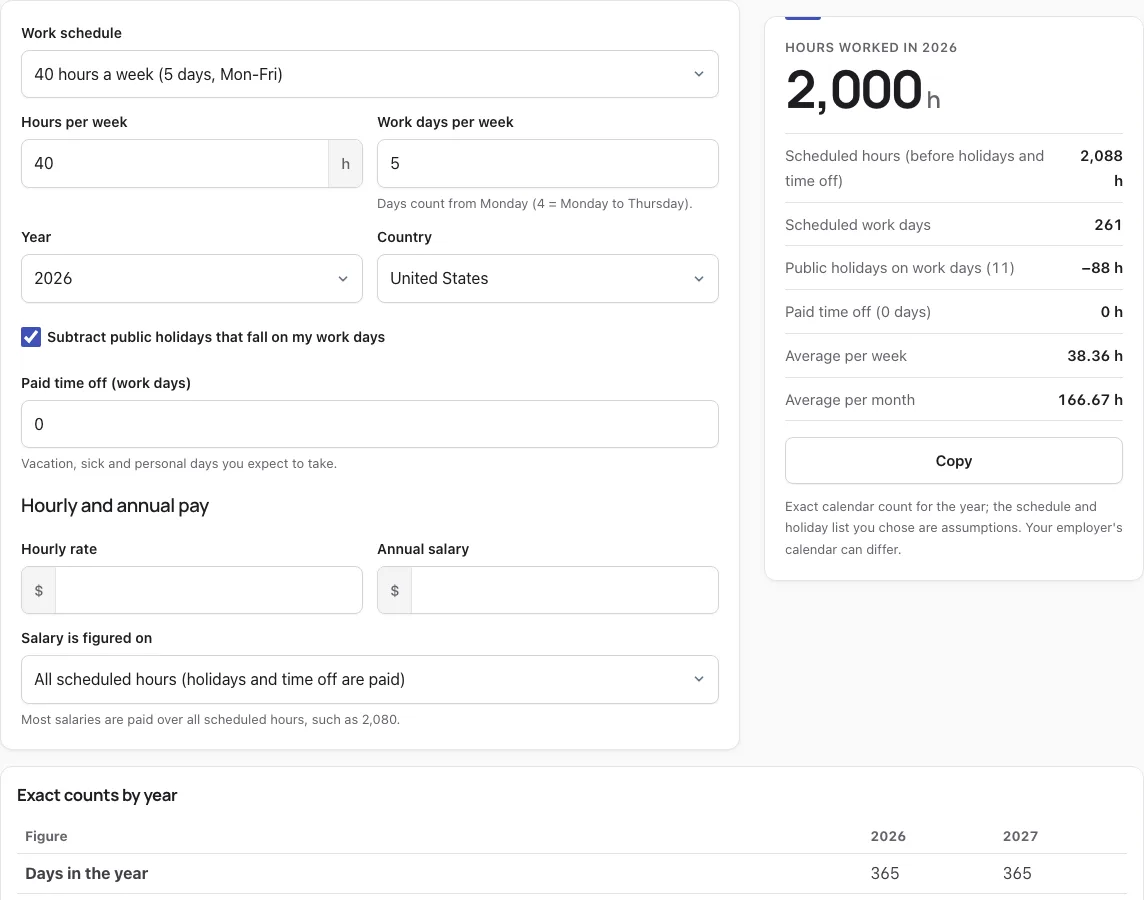Click the 2027 column header
This screenshot has height=900, width=1144.
pyautogui.click(x=1020, y=837)
